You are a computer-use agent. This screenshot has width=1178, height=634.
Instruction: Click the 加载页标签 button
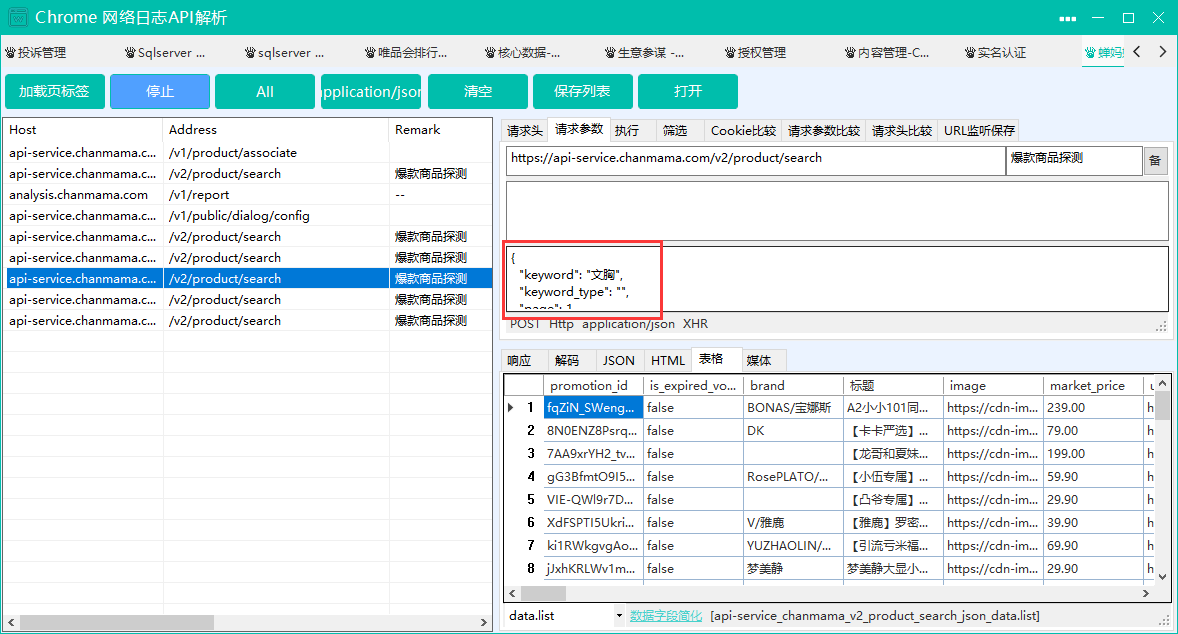point(54,92)
